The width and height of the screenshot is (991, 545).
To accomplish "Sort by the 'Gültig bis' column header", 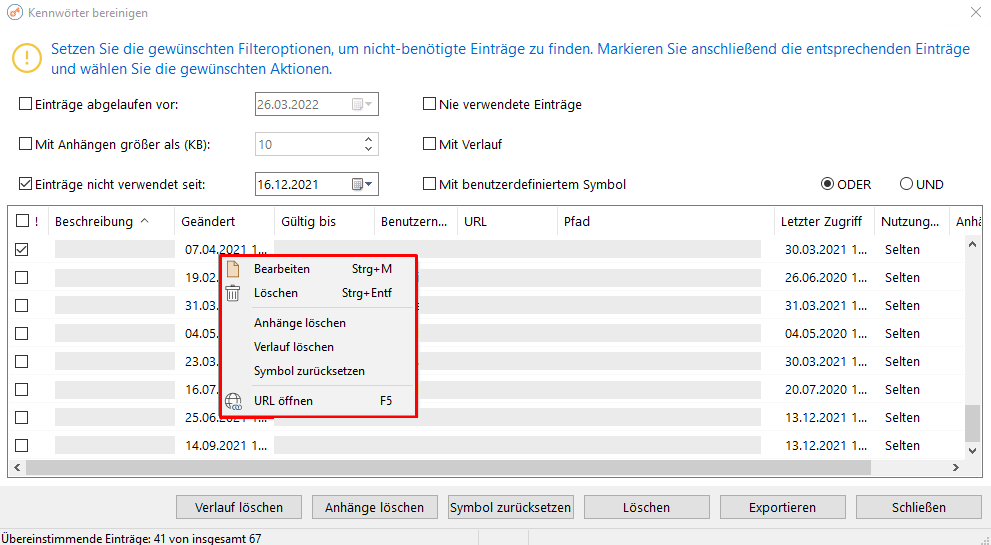I will [324, 221].
